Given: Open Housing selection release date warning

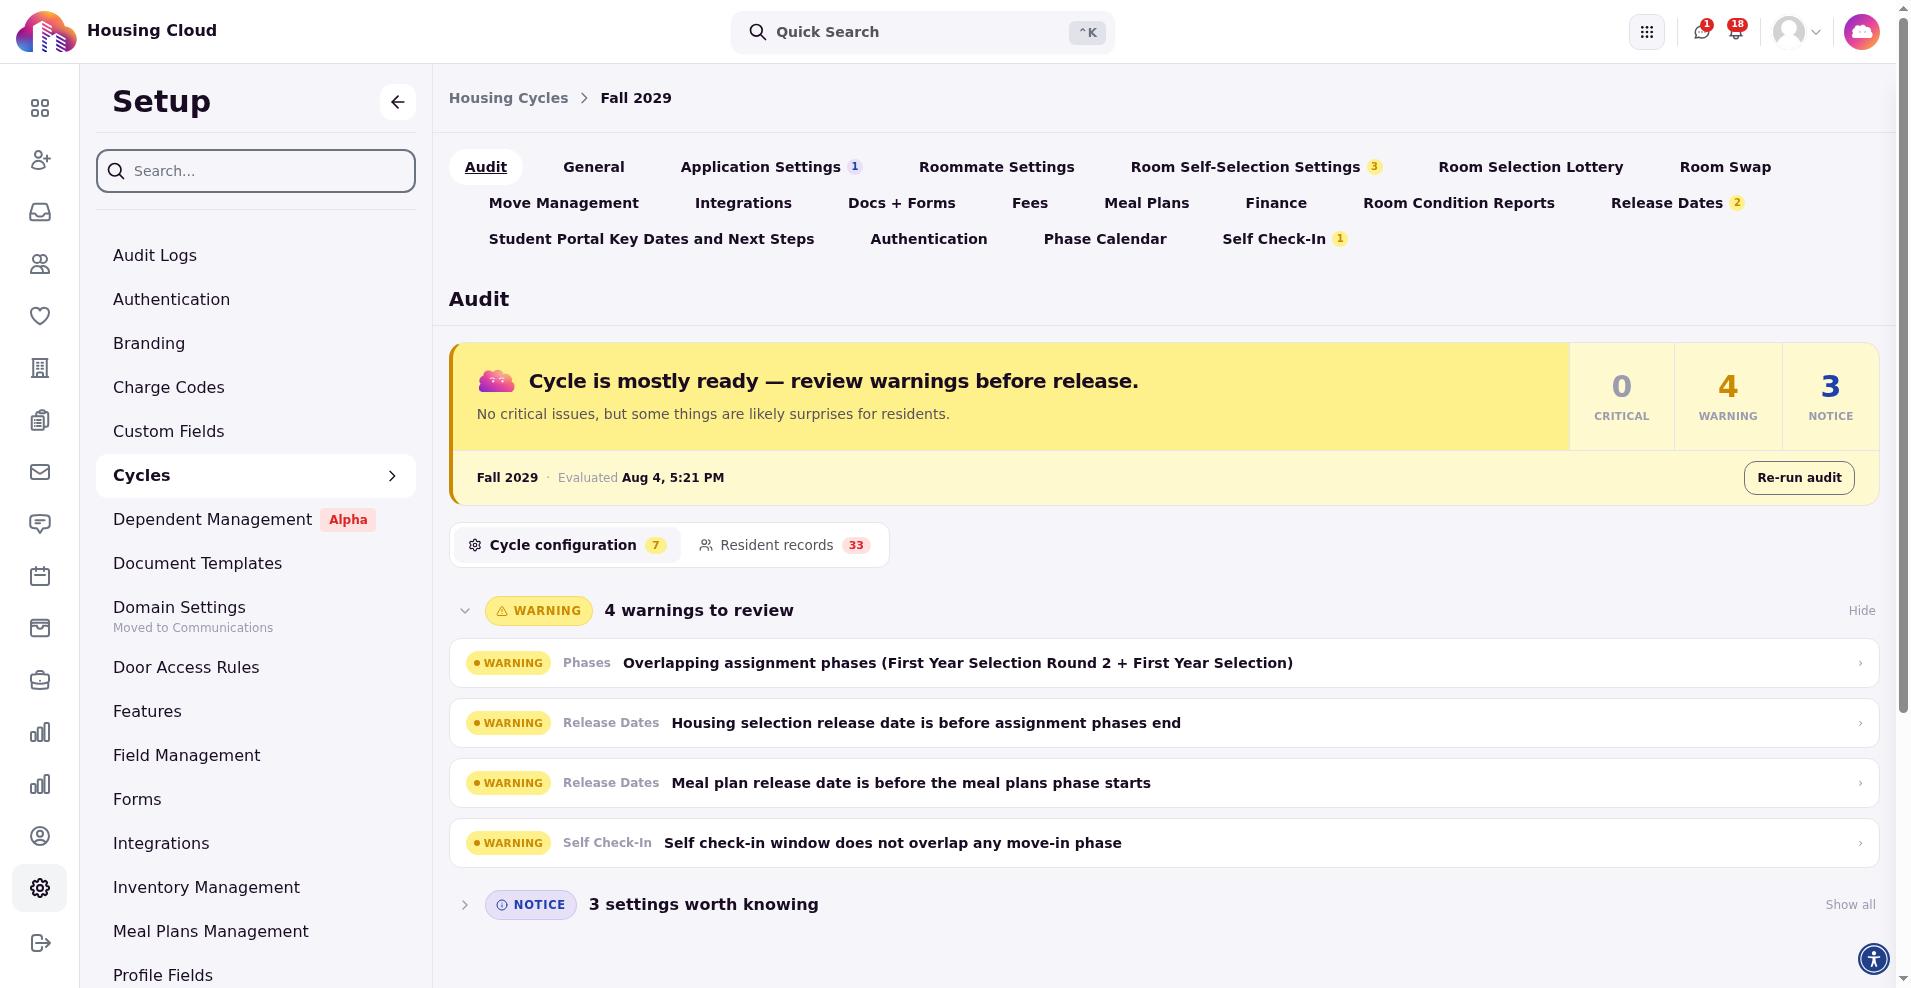Looking at the screenshot, I should coord(1164,723).
